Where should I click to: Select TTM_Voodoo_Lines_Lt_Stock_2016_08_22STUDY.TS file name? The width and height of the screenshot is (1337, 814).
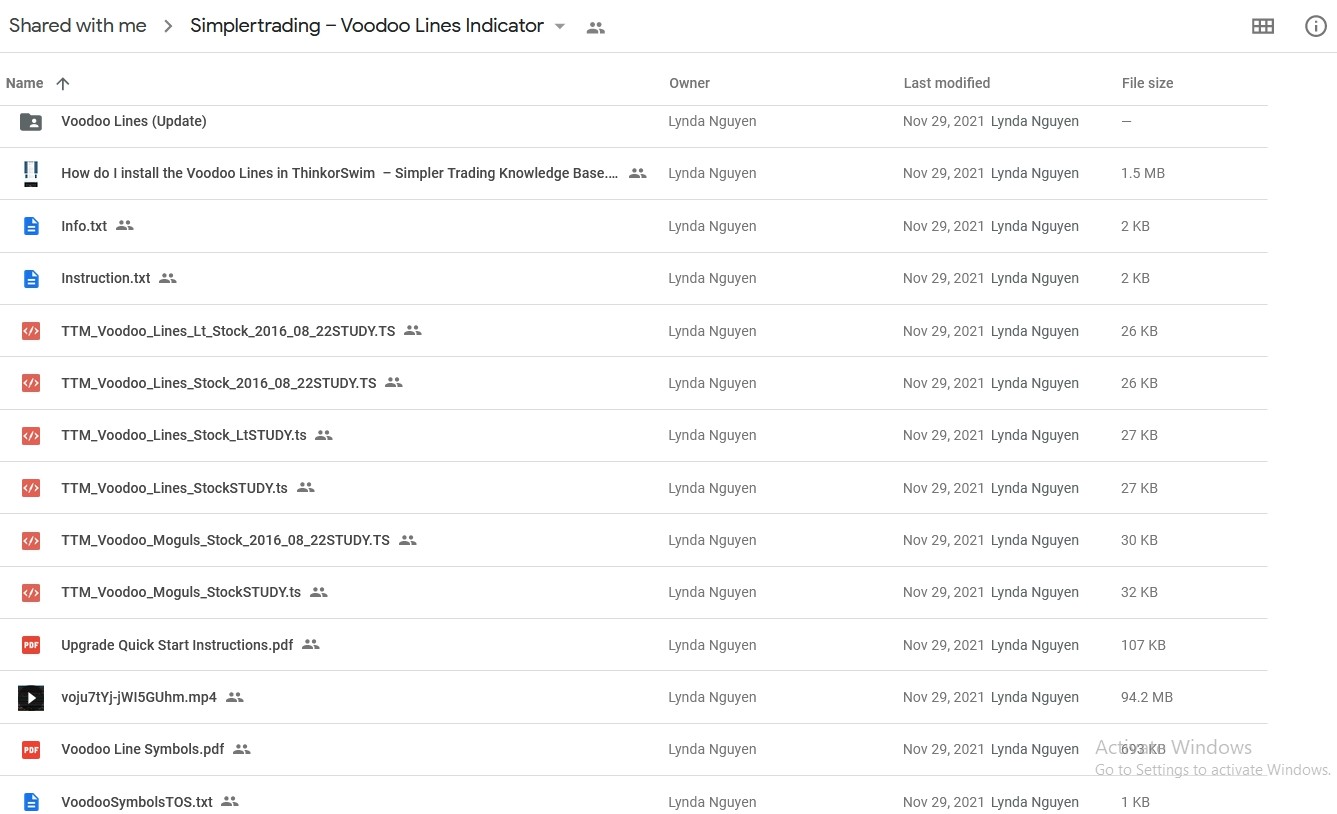point(228,331)
